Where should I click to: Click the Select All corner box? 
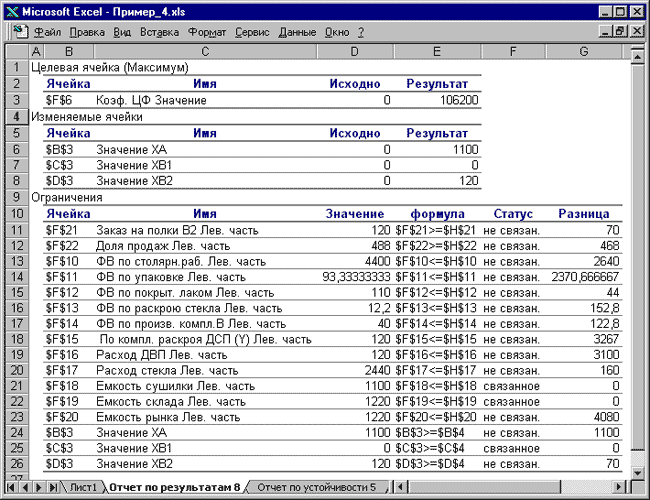pos(15,52)
